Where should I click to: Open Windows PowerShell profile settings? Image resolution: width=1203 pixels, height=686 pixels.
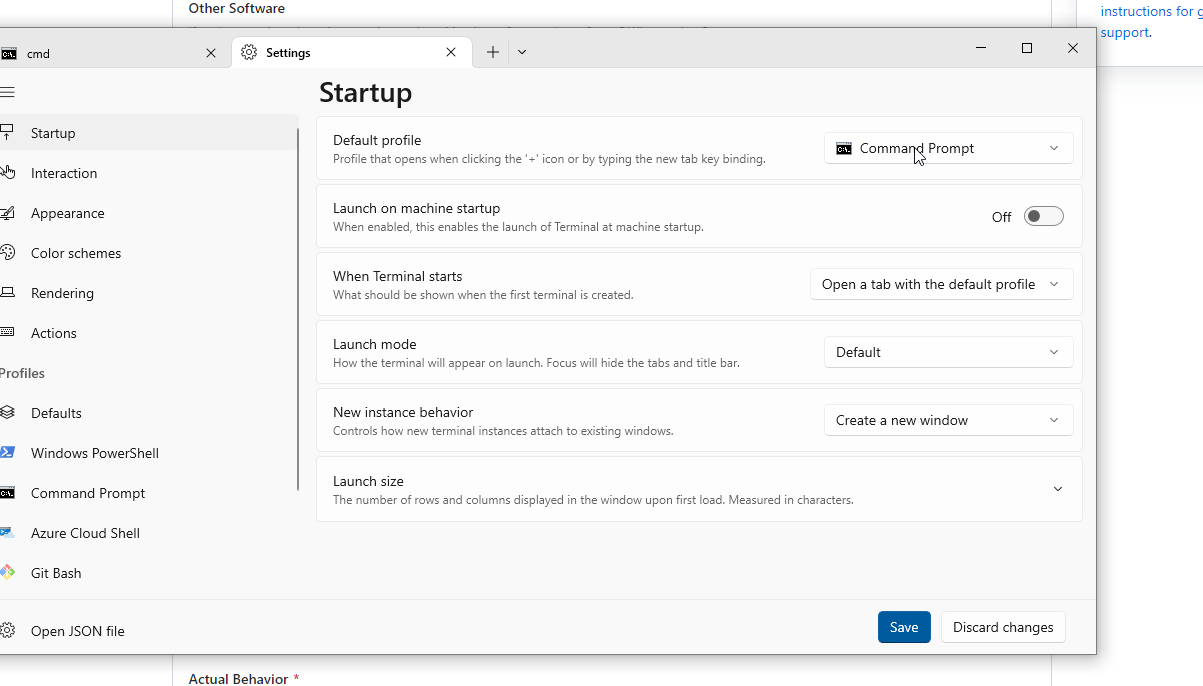pos(149,453)
